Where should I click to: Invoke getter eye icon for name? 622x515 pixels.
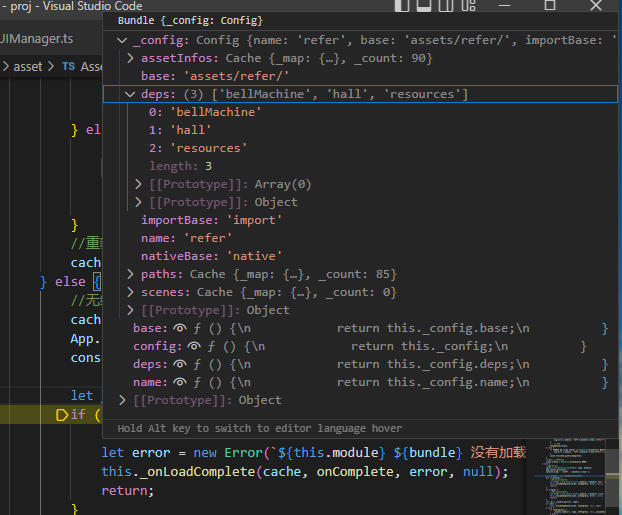coord(180,382)
